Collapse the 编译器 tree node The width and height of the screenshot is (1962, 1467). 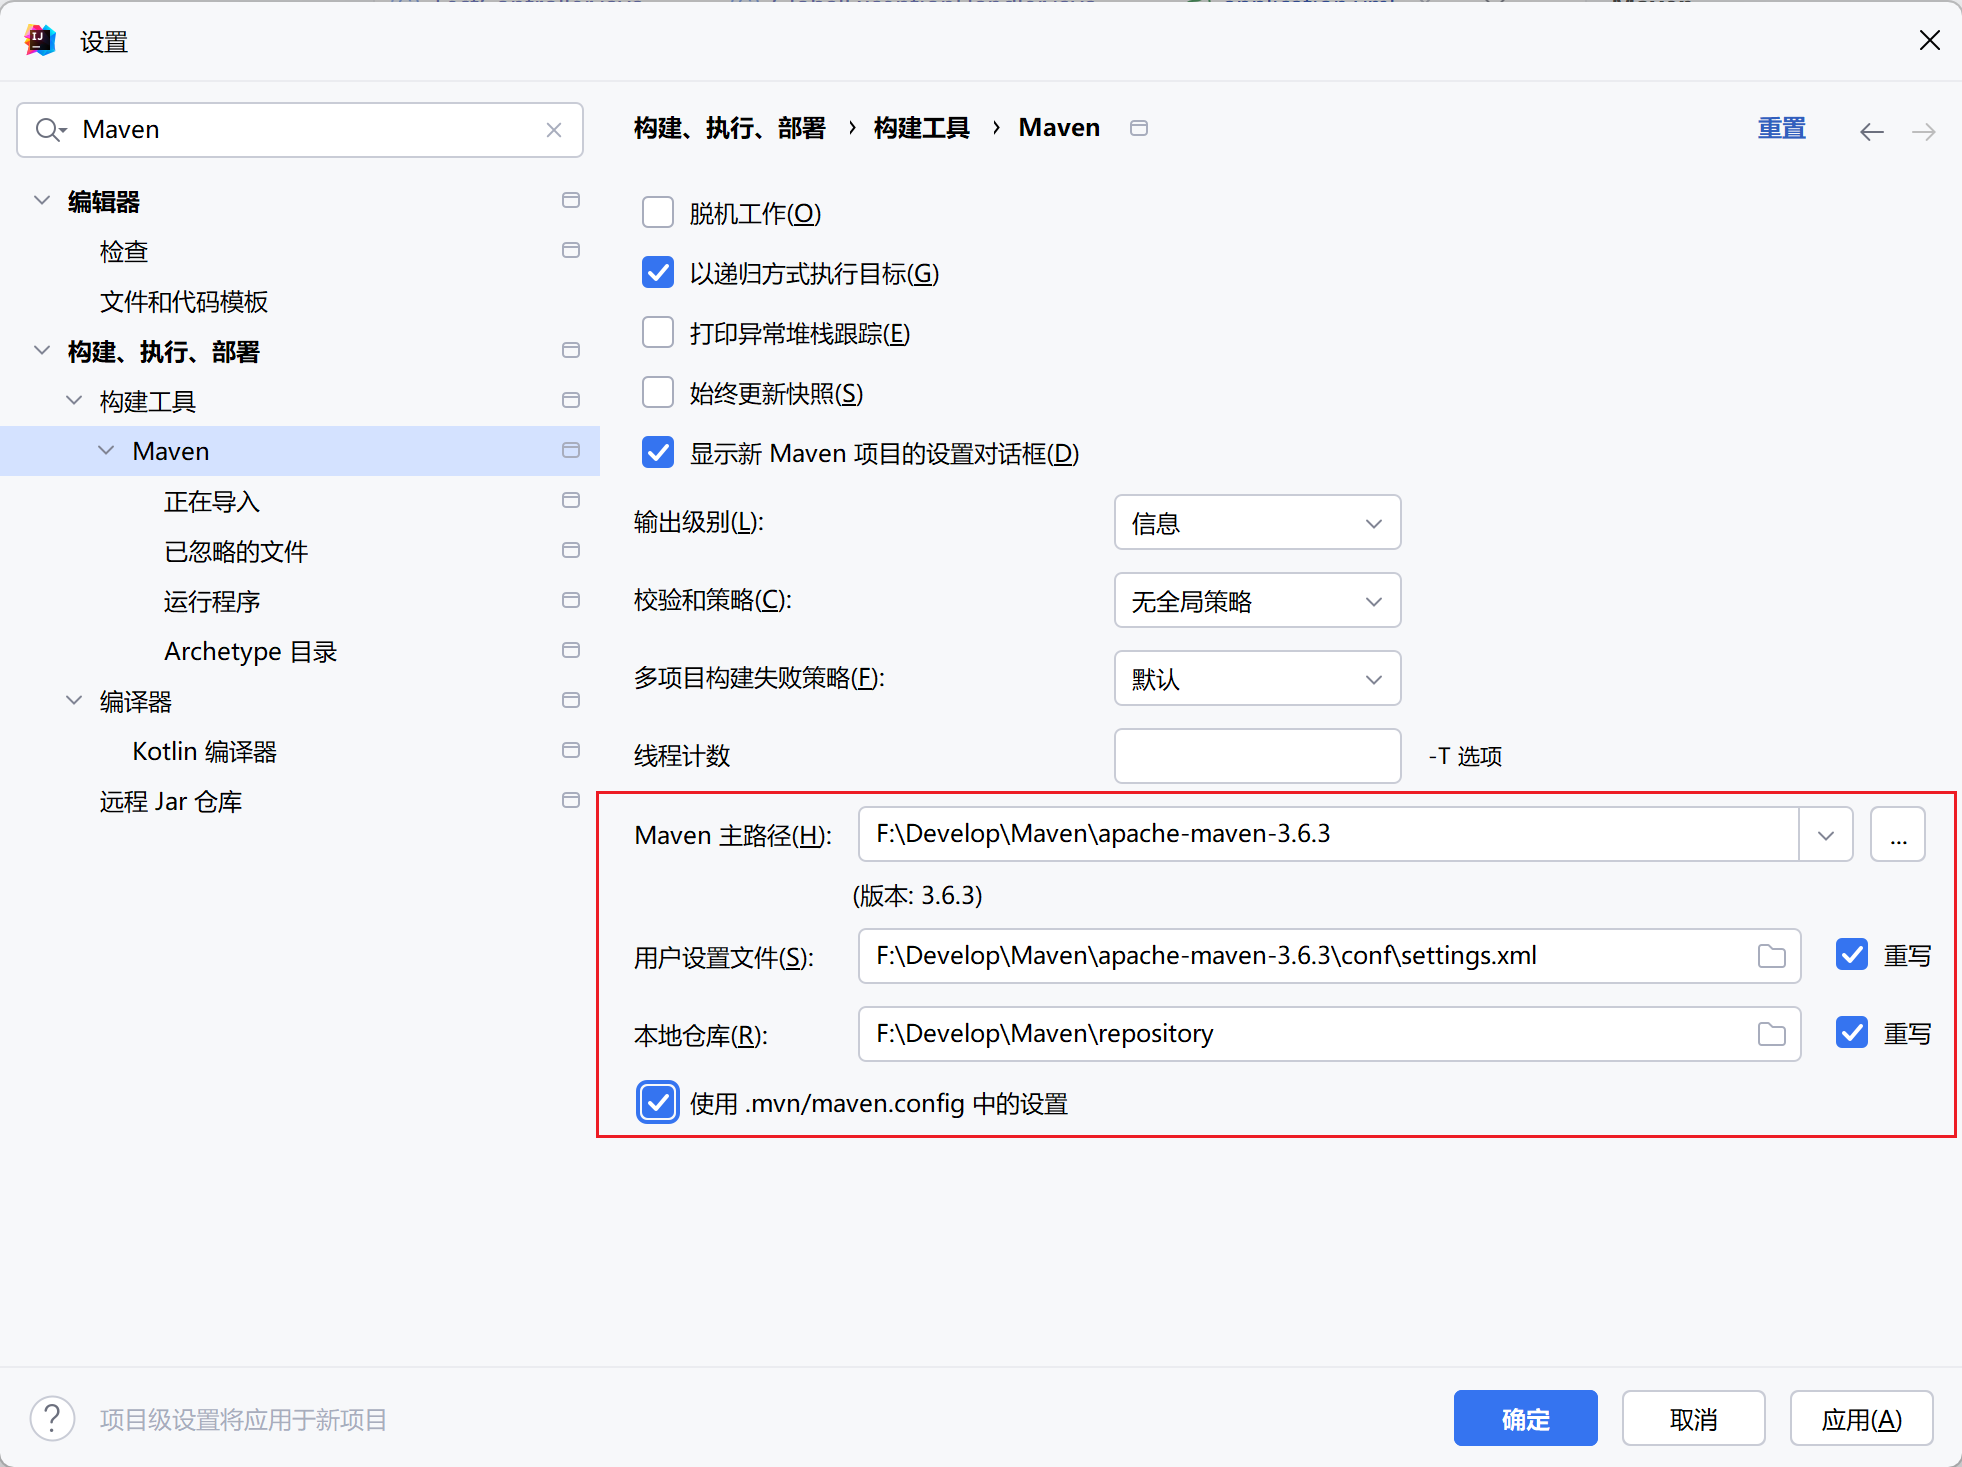74,700
